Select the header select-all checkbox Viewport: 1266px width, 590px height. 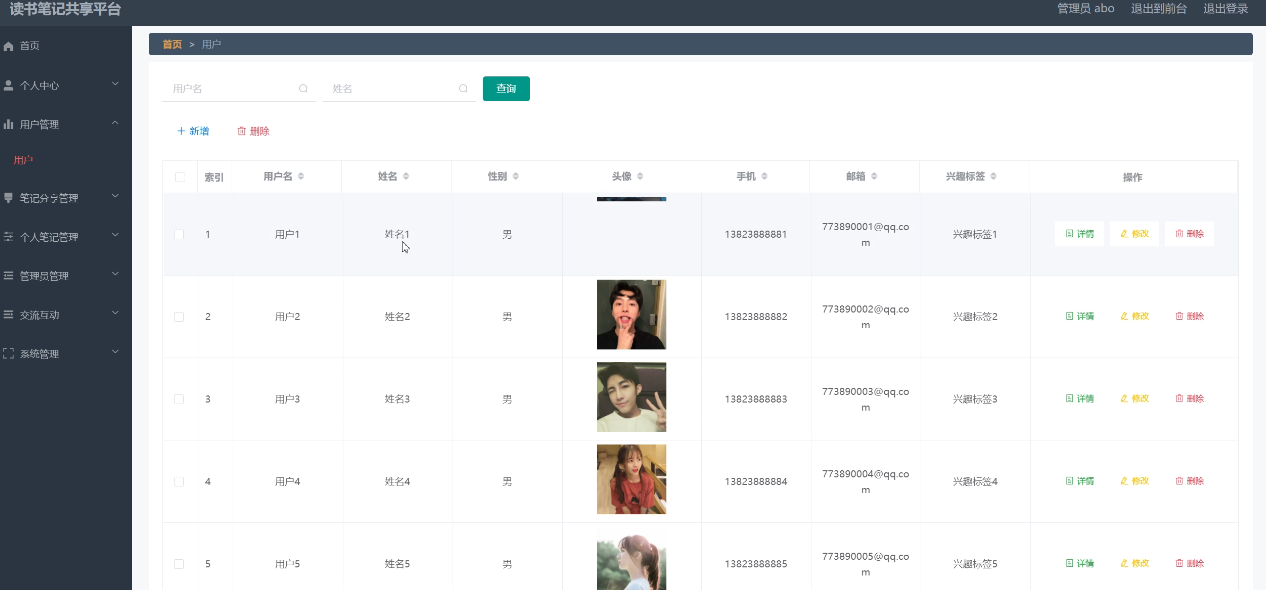(180, 177)
